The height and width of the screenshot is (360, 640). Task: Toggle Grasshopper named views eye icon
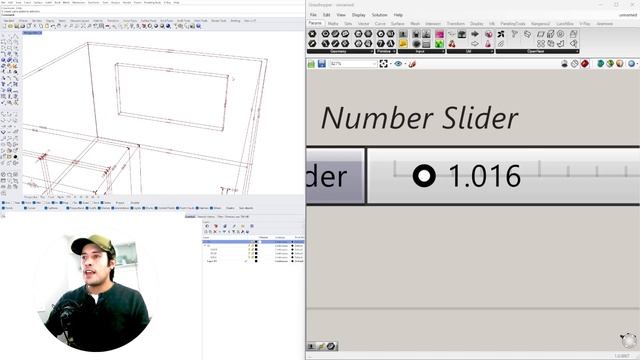[398, 64]
